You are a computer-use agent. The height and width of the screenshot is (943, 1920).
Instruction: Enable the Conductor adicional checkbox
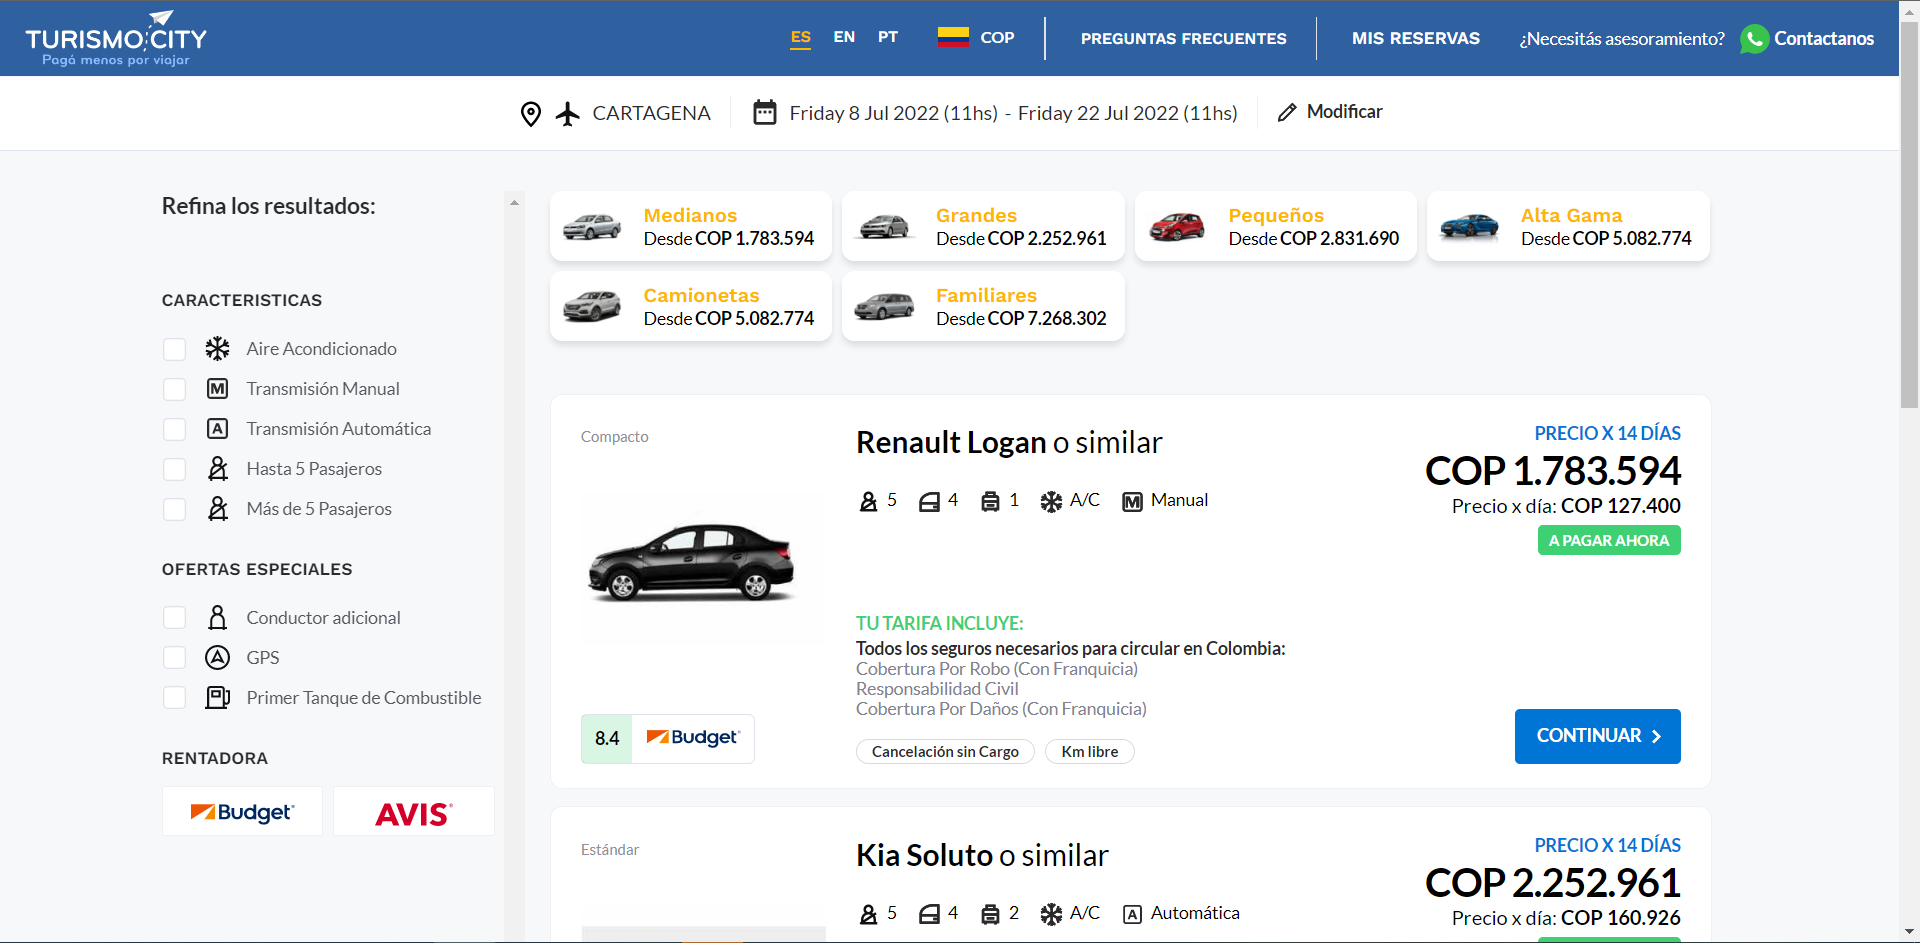pyautogui.click(x=174, y=618)
